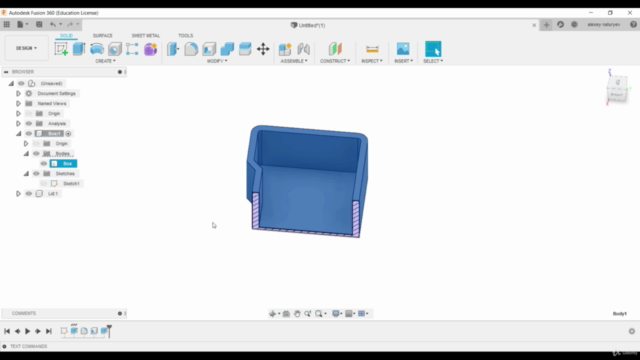Jump to timeline end

click(49, 331)
